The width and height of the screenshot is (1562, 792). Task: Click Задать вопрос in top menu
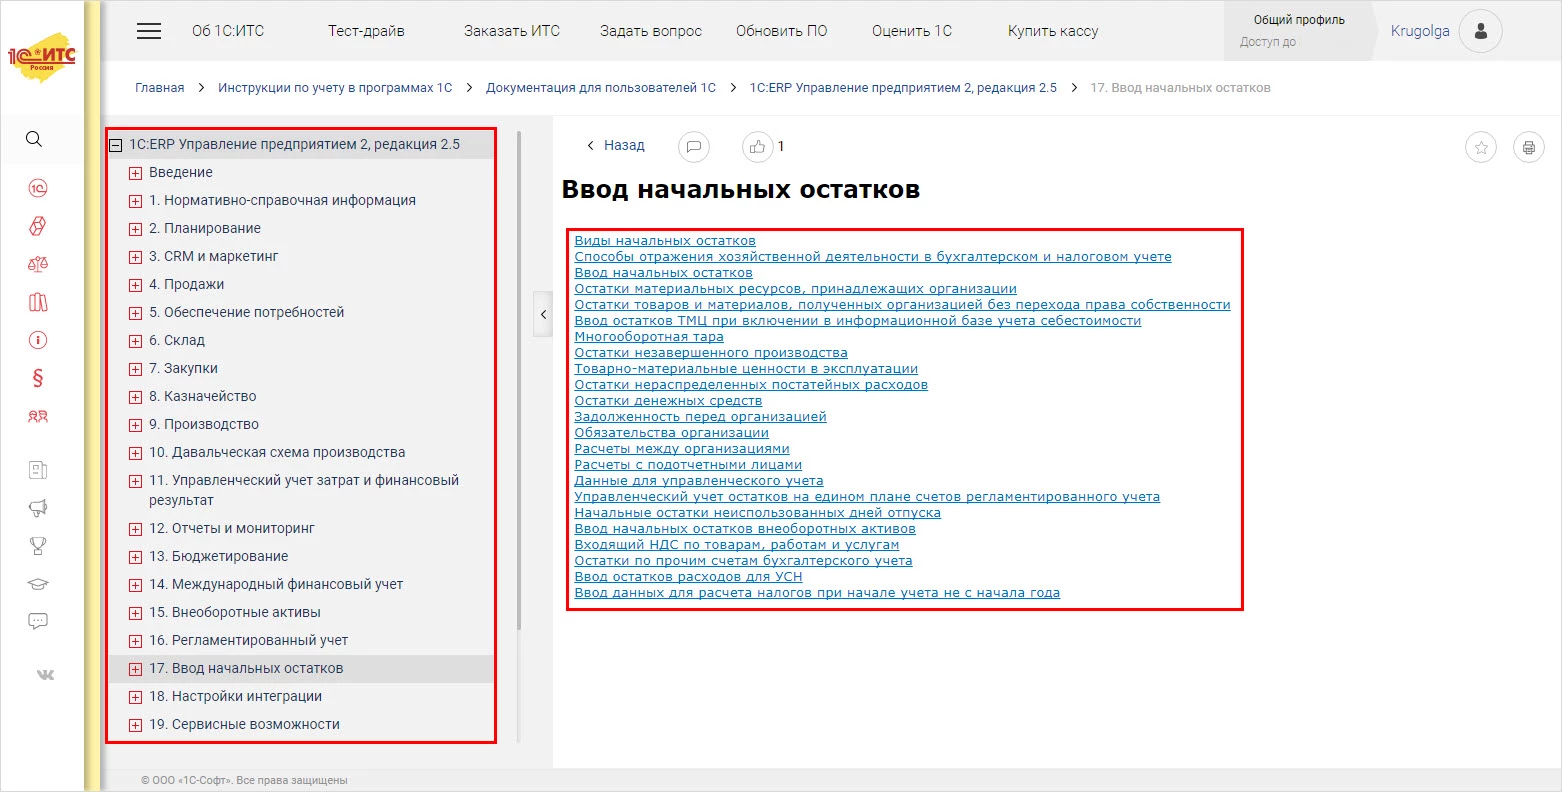(x=651, y=31)
